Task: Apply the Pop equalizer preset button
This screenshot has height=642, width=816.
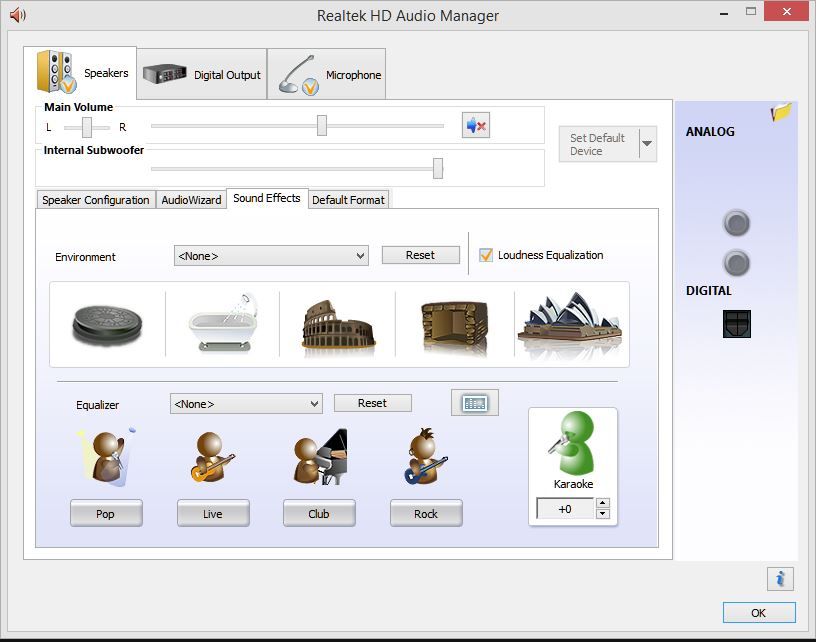Action: (106, 513)
